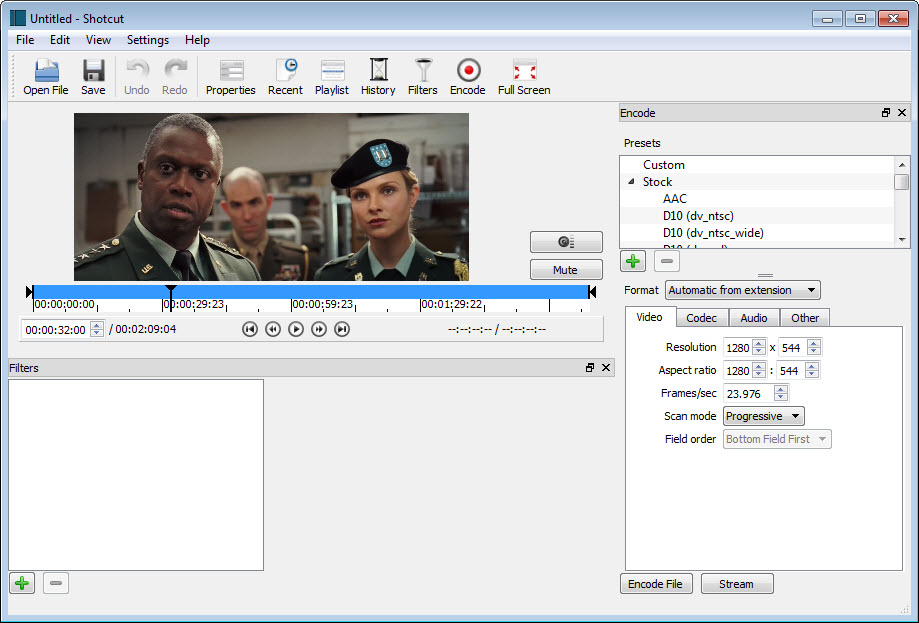Select the AAC preset
The width and height of the screenshot is (919, 623).
coord(675,199)
